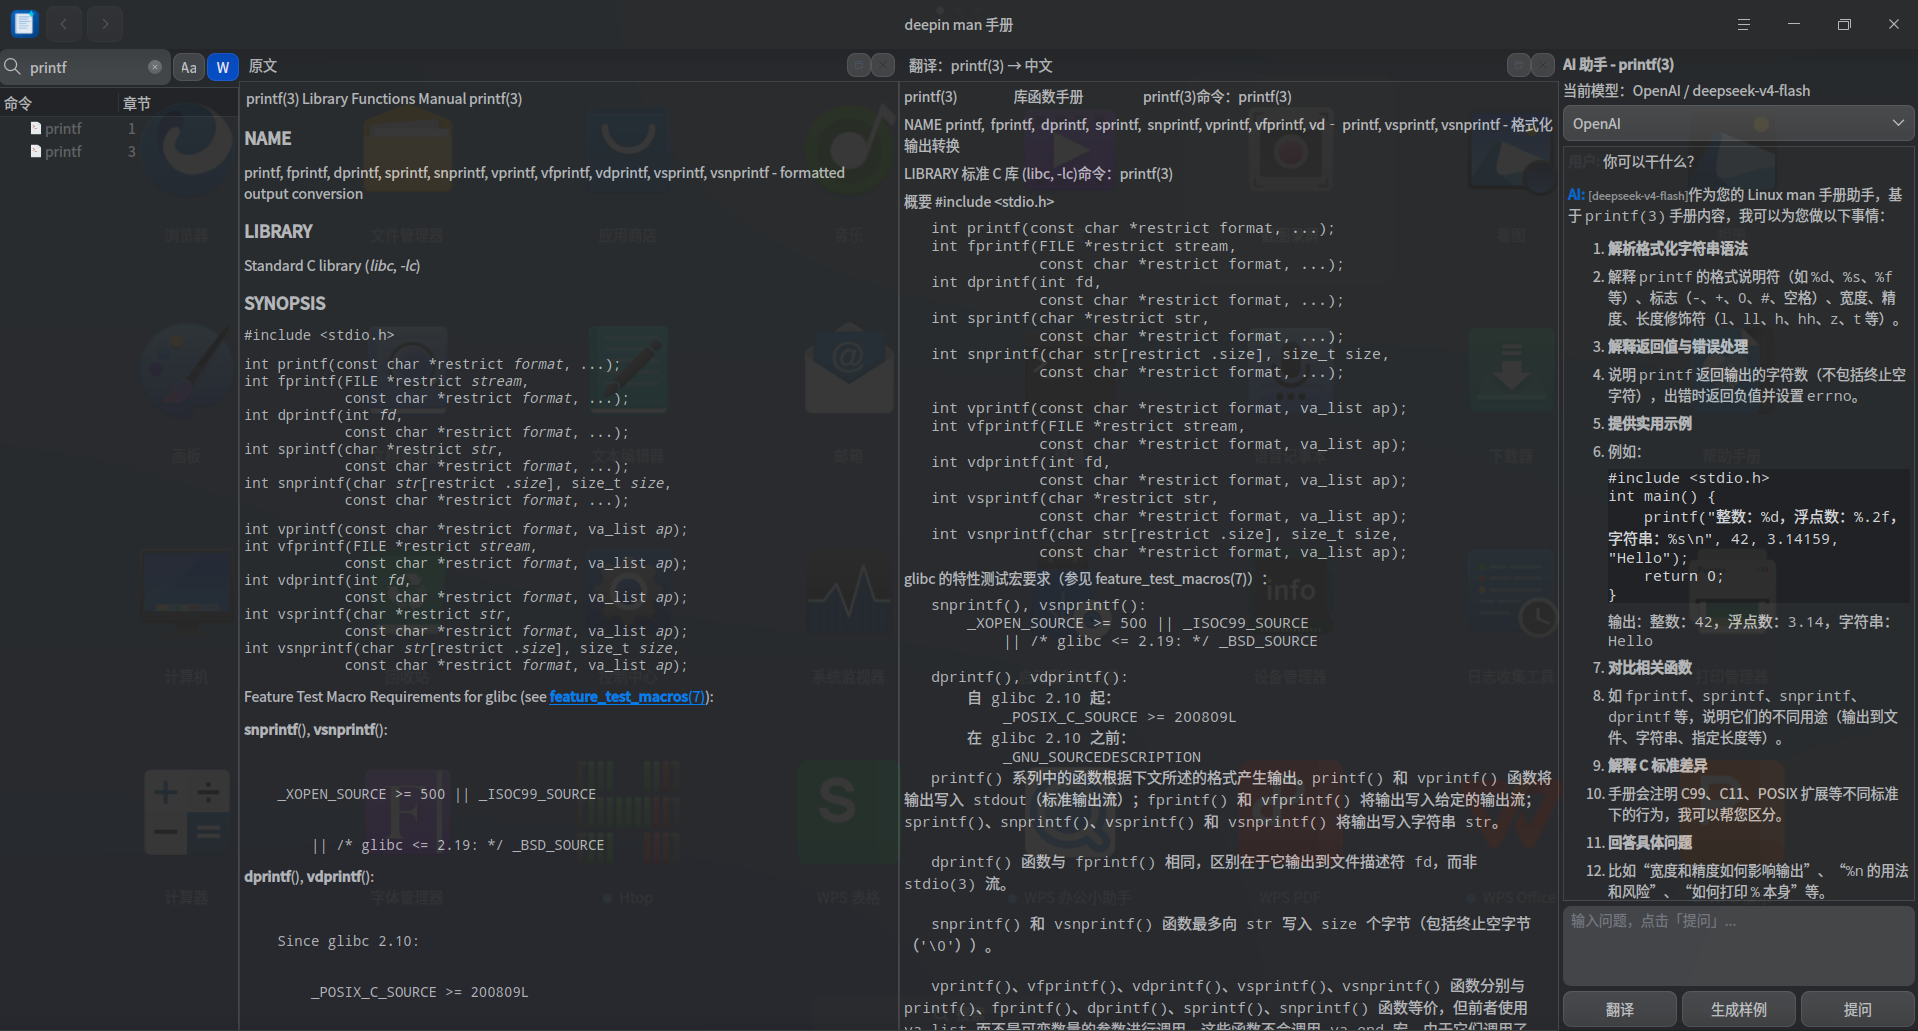Image resolution: width=1918 pixels, height=1031 pixels.
Task: Open the hamburger main menu in the title bar
Action: coord(1743,24)
